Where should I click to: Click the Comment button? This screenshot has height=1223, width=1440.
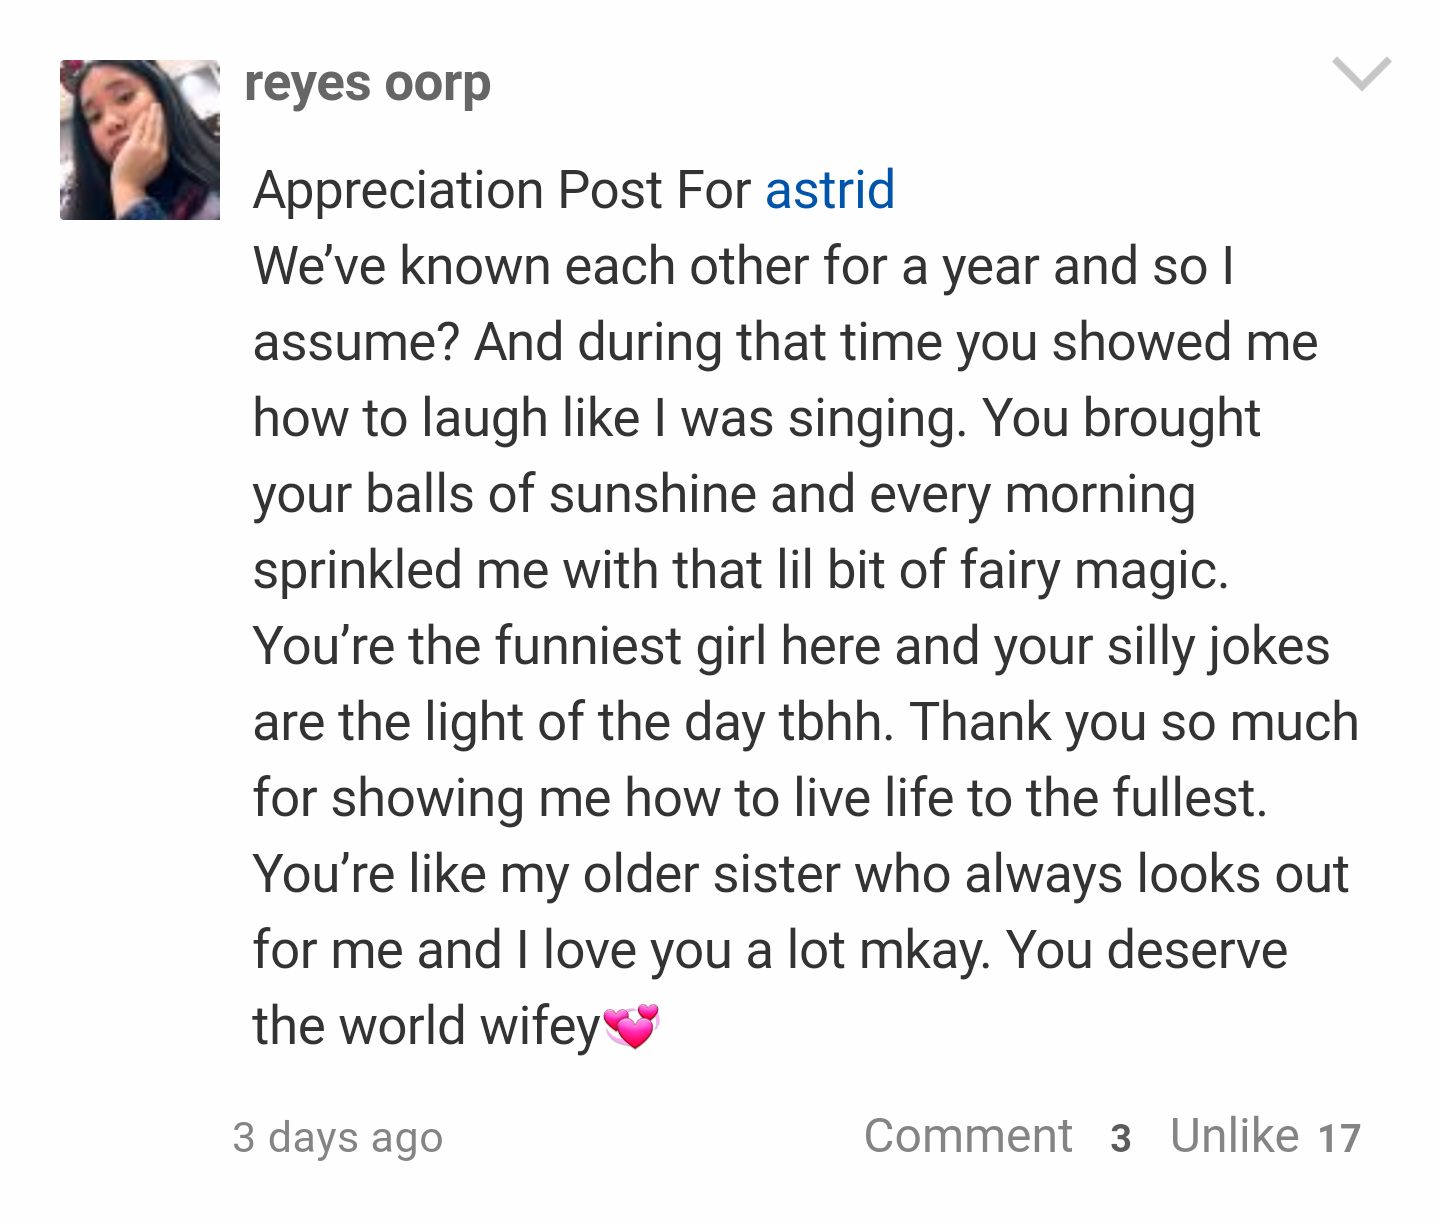pos(968,1136)
